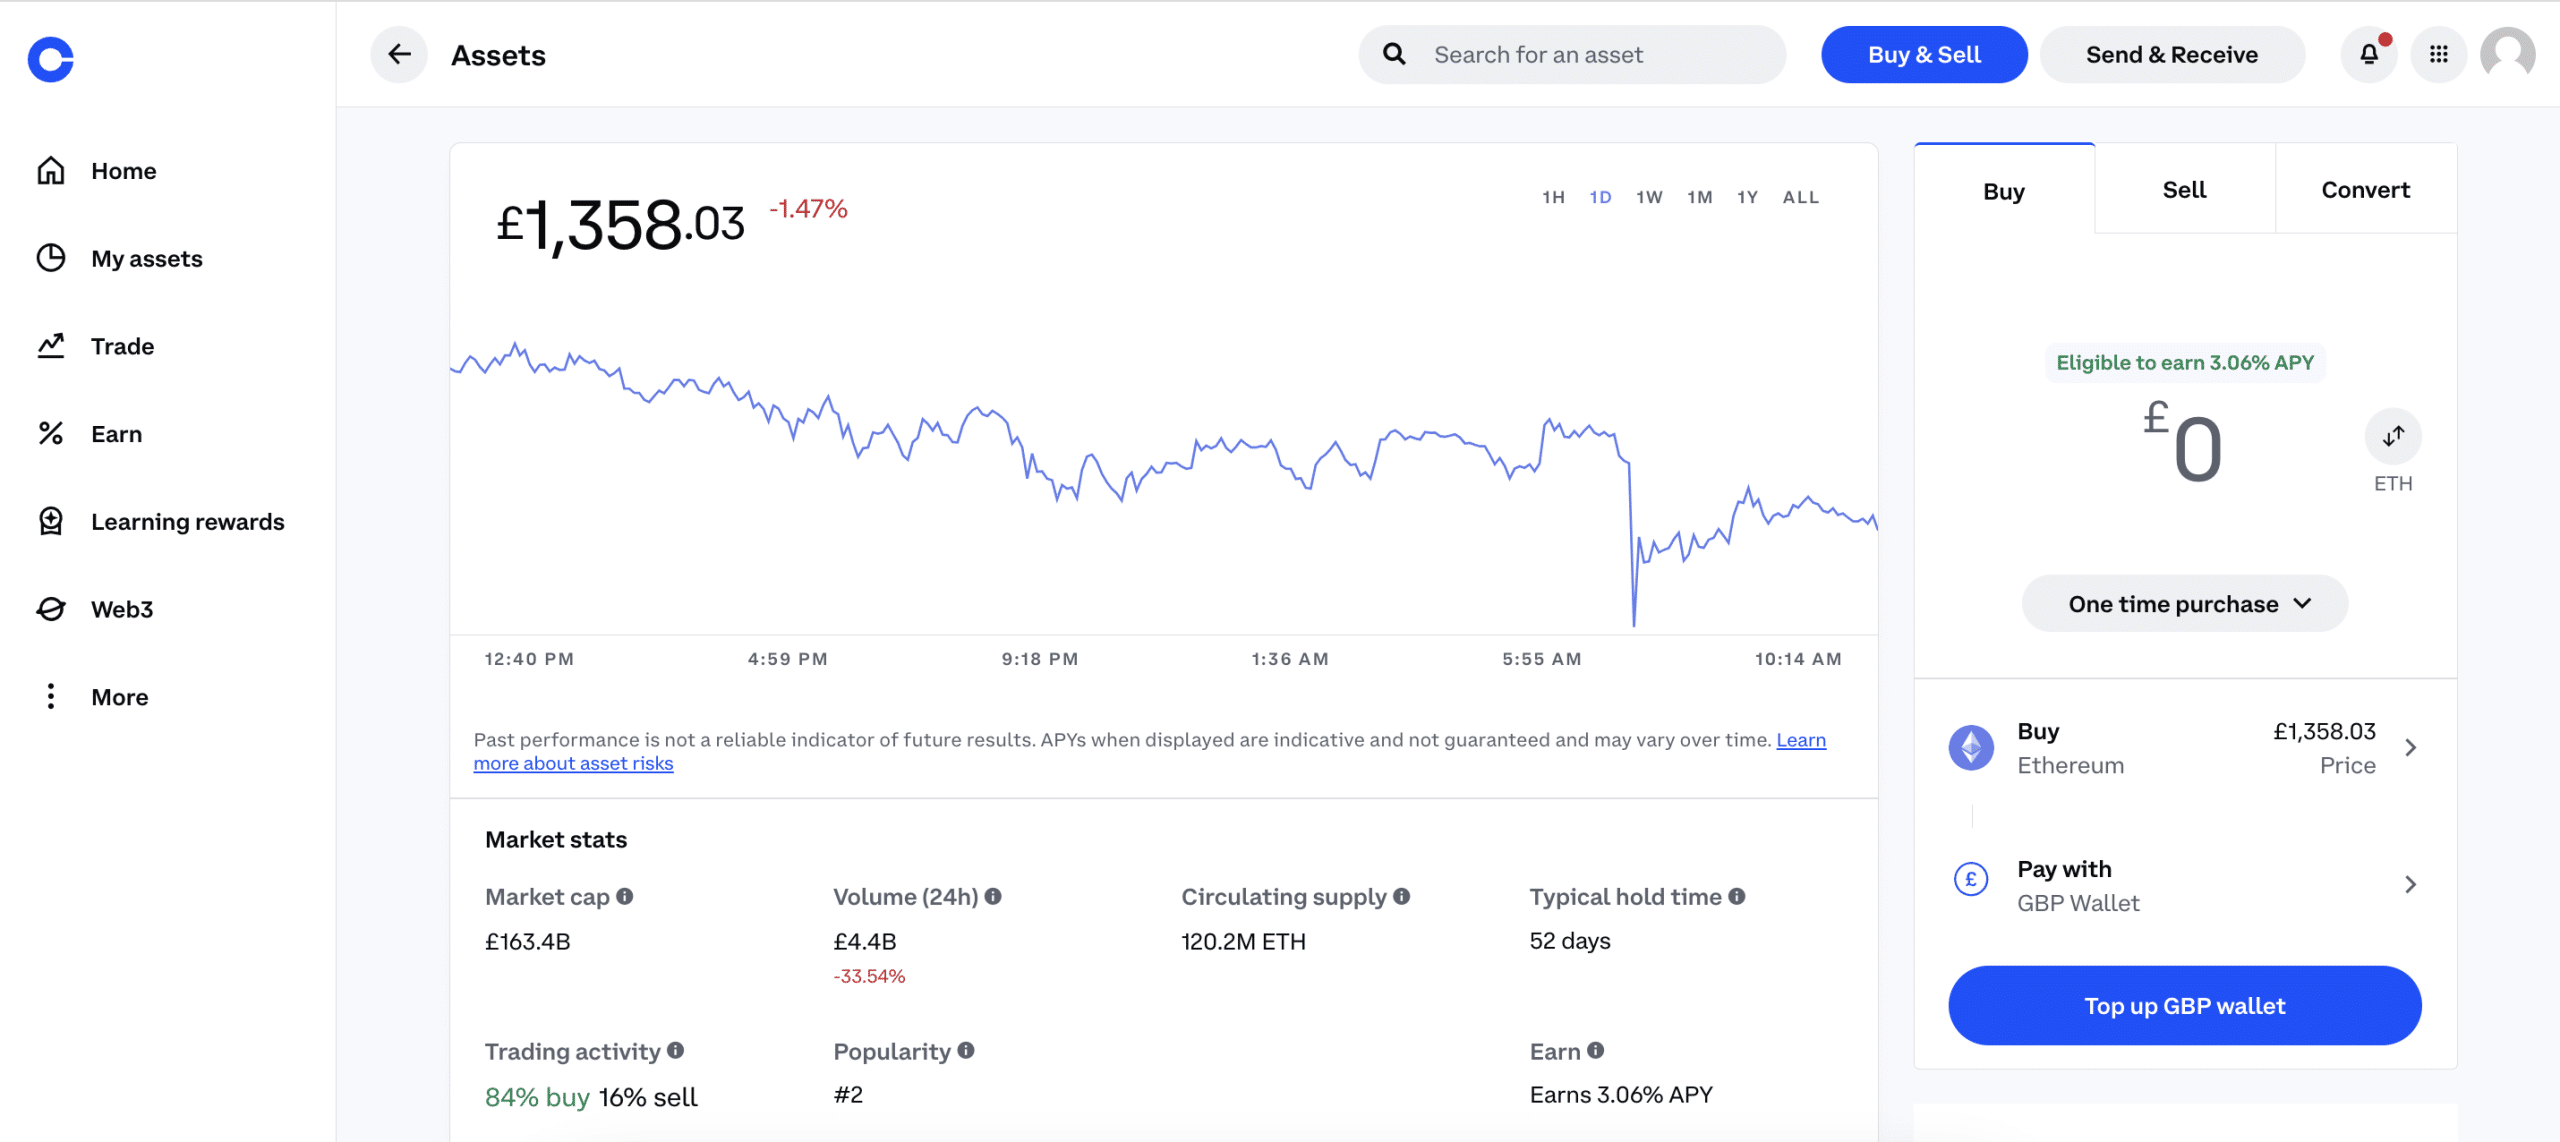The height and width of the screenshot is (1142, 2560).
Task: Switch to the Convert tab
Action: [x=2365, y=190]
